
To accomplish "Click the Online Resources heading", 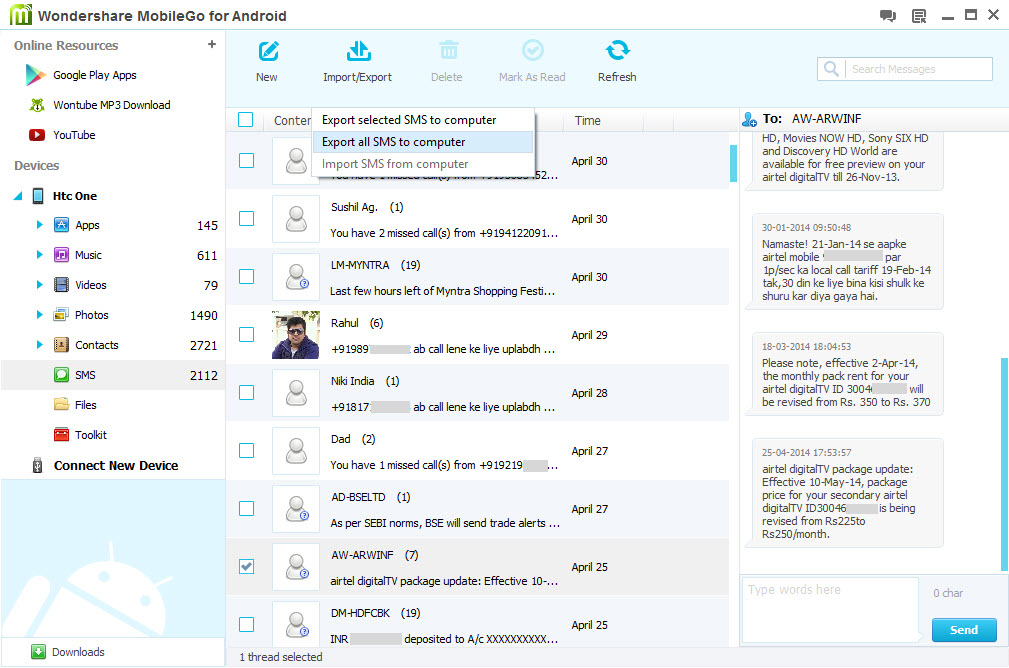I will point(66,46).
